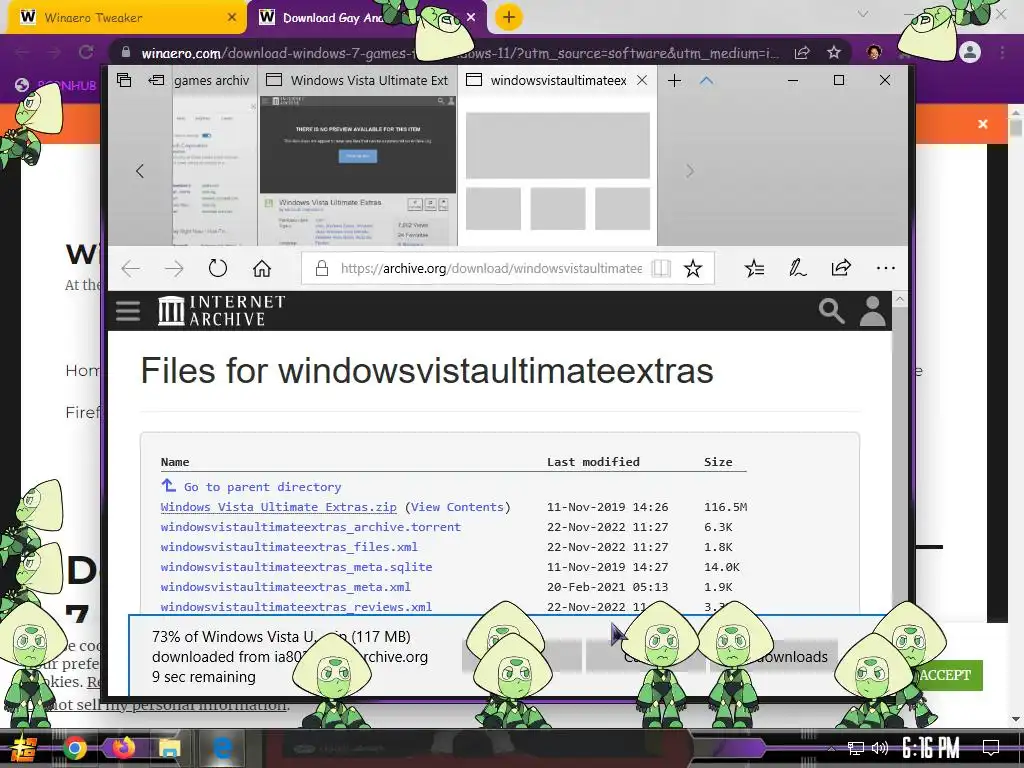The height and width of the screenshot is (768, 1024).
Task: Open windowsvistaultimateextras_meta.xml
Action: click(x=285, y=587)
